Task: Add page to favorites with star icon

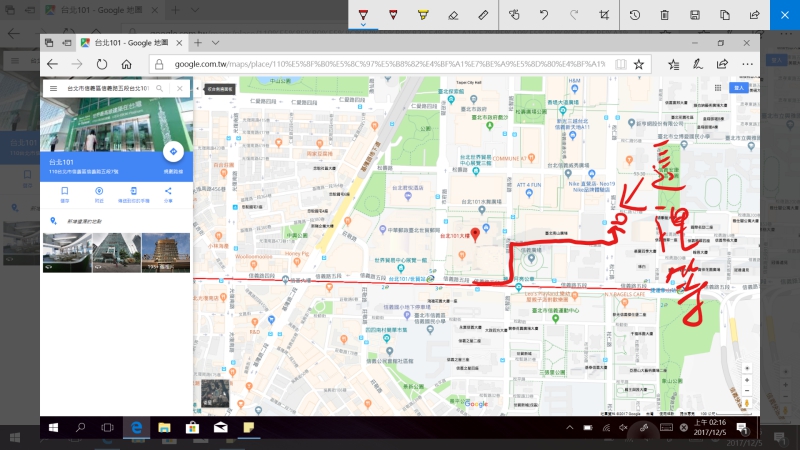Action: click(639, 64)
